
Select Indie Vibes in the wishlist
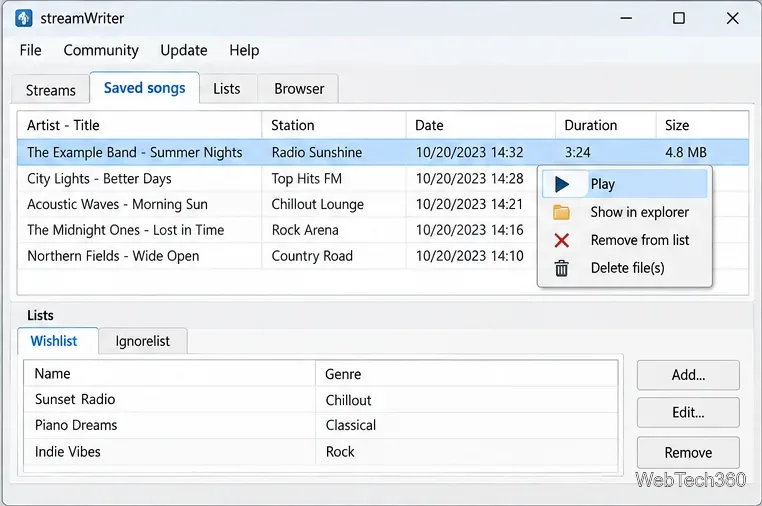coord(68,452)
